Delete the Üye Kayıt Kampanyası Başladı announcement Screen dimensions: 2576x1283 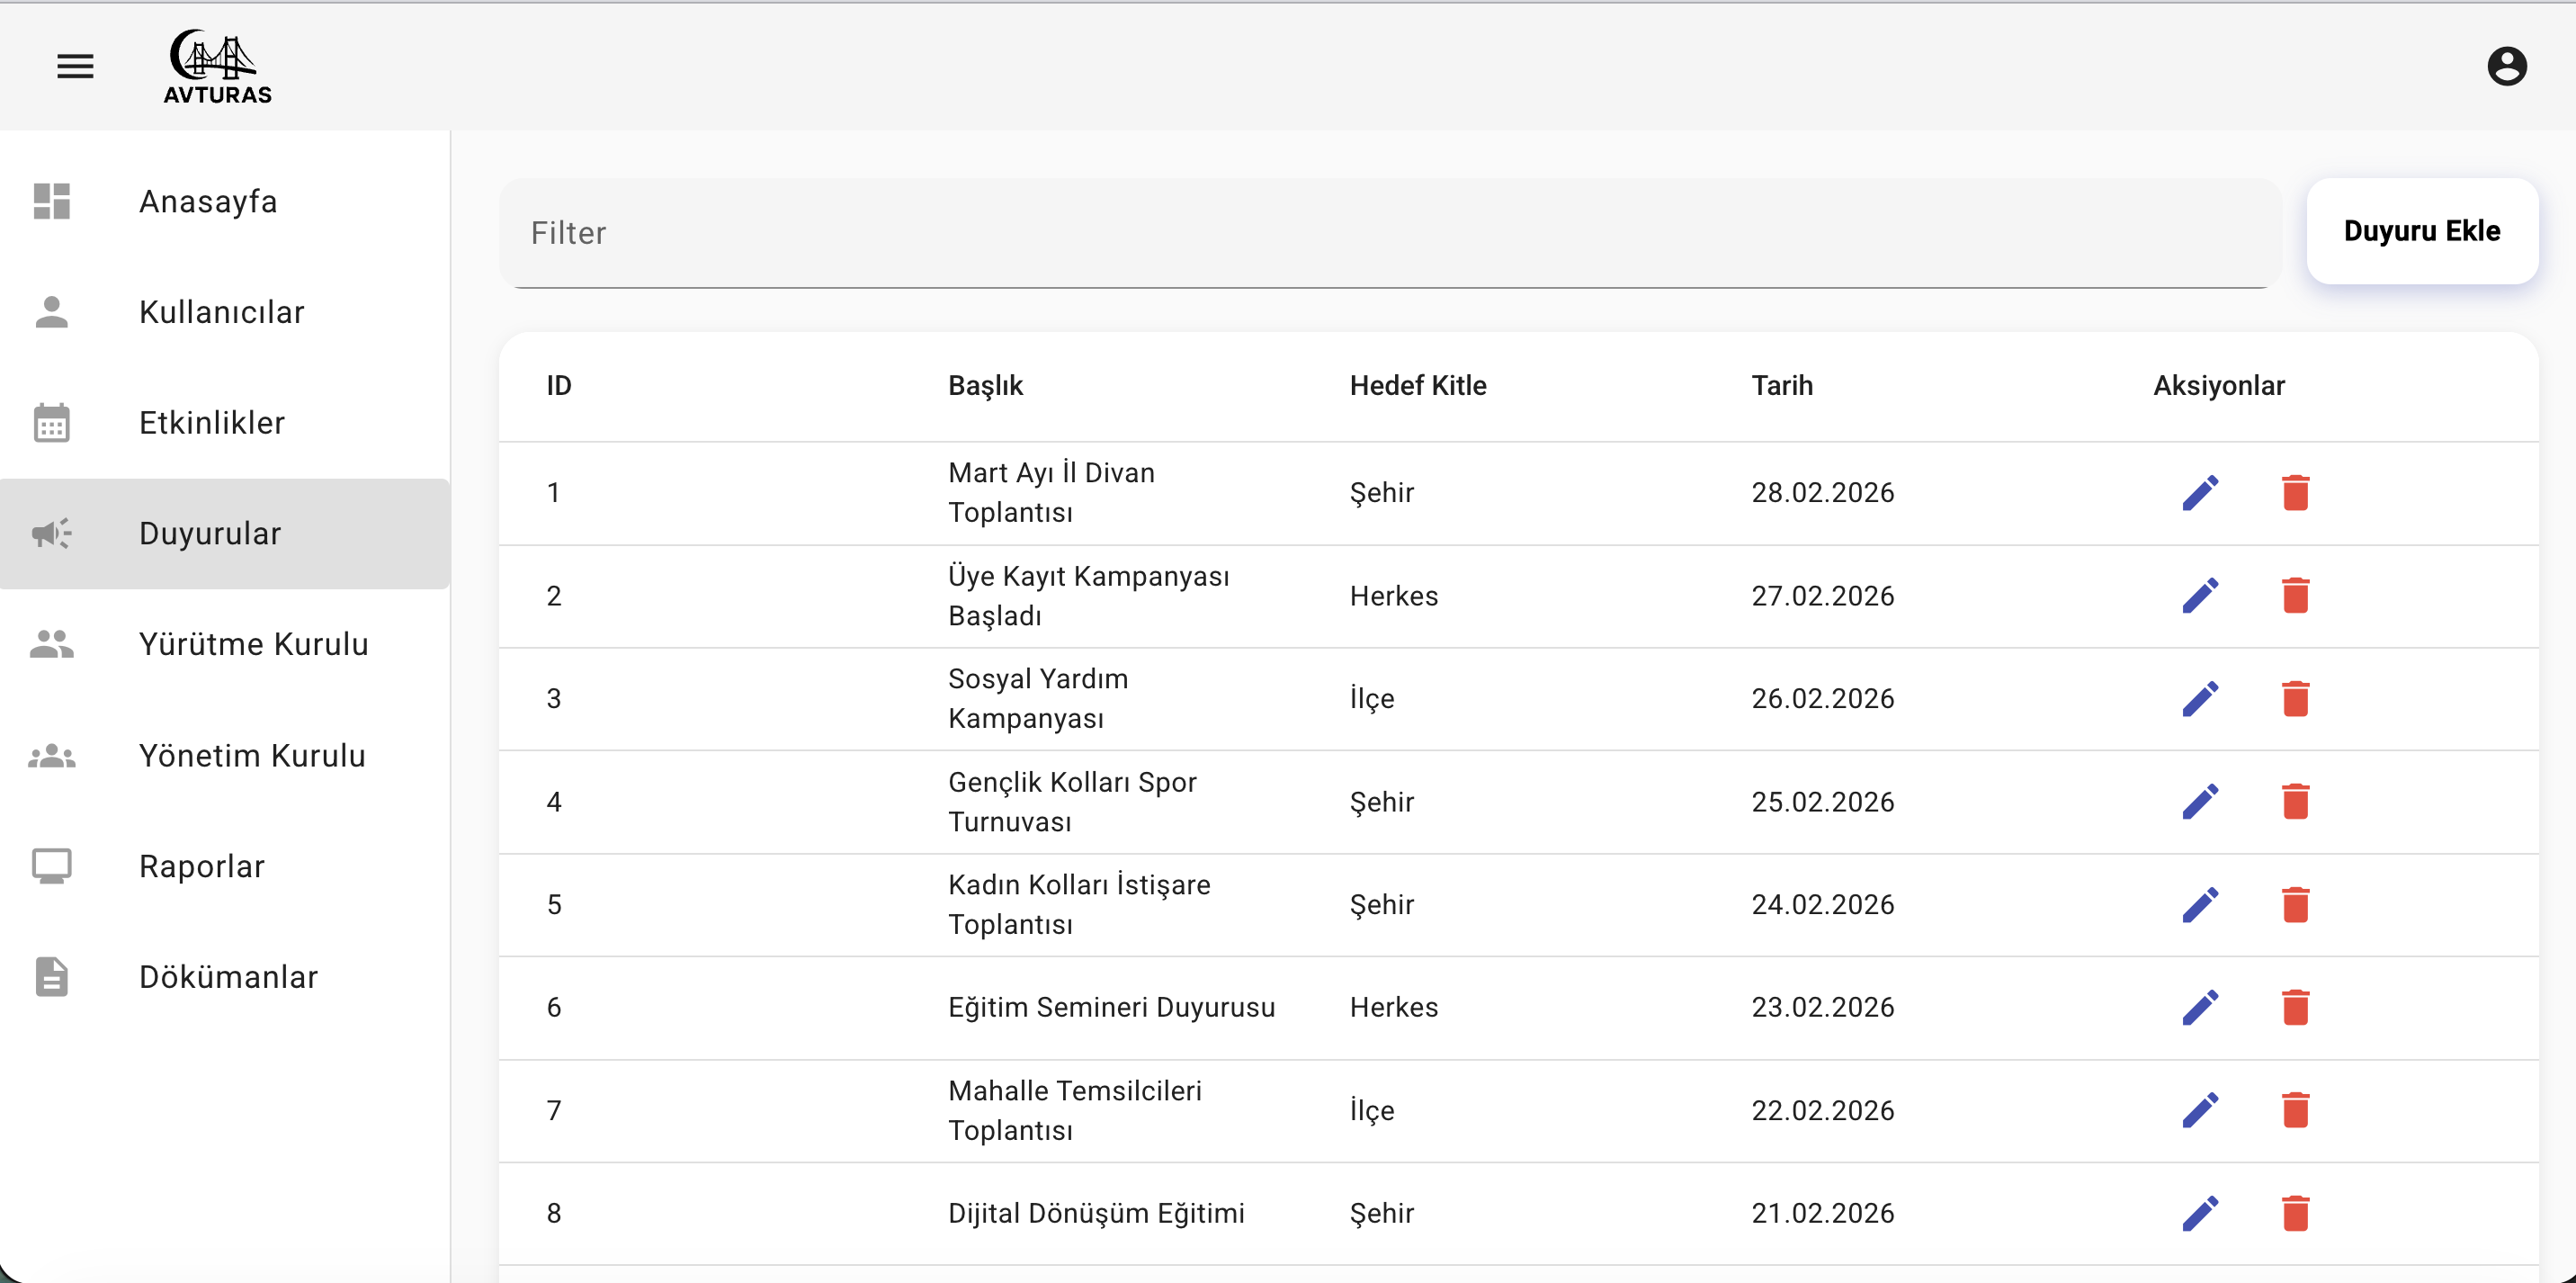pos(2295,595)
